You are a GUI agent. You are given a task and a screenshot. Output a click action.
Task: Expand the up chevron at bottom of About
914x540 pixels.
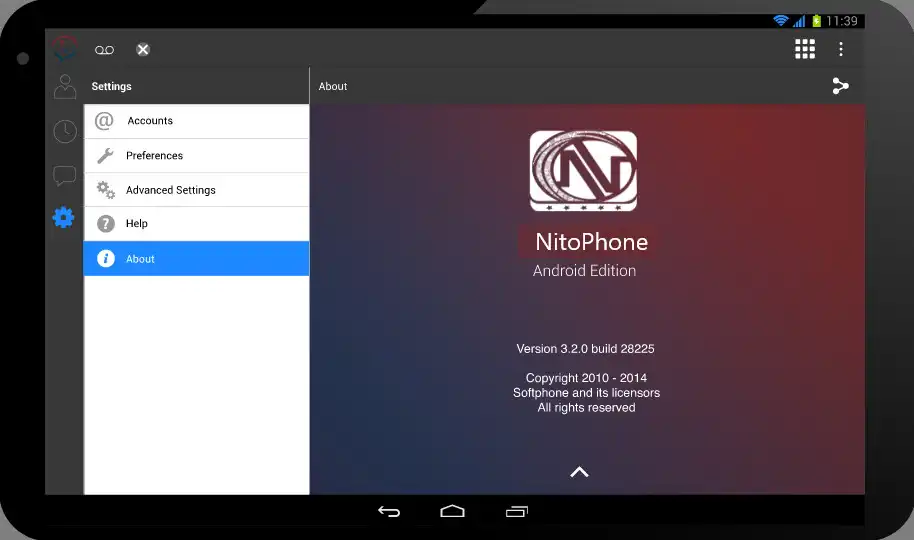pos(579,472)
